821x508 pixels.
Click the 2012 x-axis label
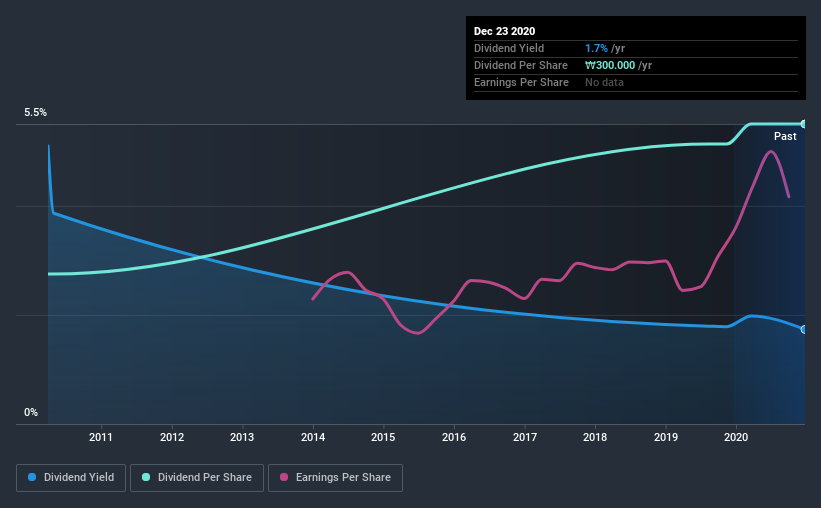point(172,437)
